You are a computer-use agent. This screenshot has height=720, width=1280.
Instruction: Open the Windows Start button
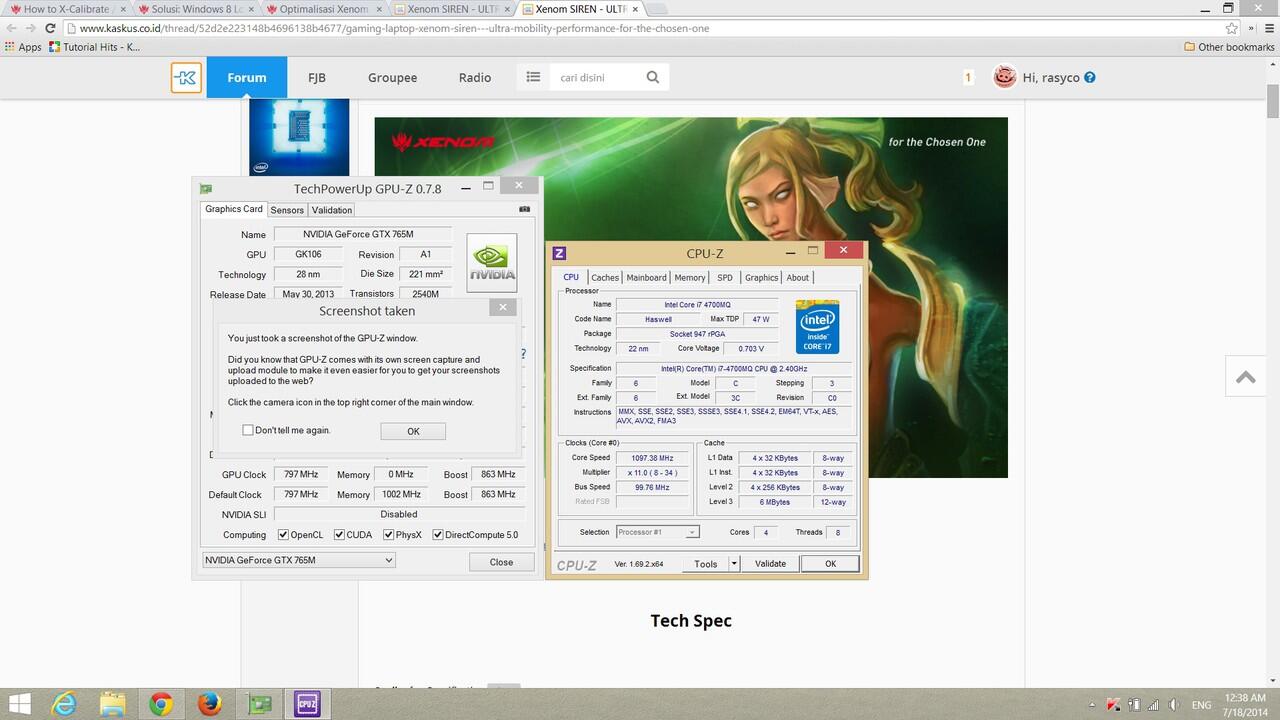click(20, 705)
